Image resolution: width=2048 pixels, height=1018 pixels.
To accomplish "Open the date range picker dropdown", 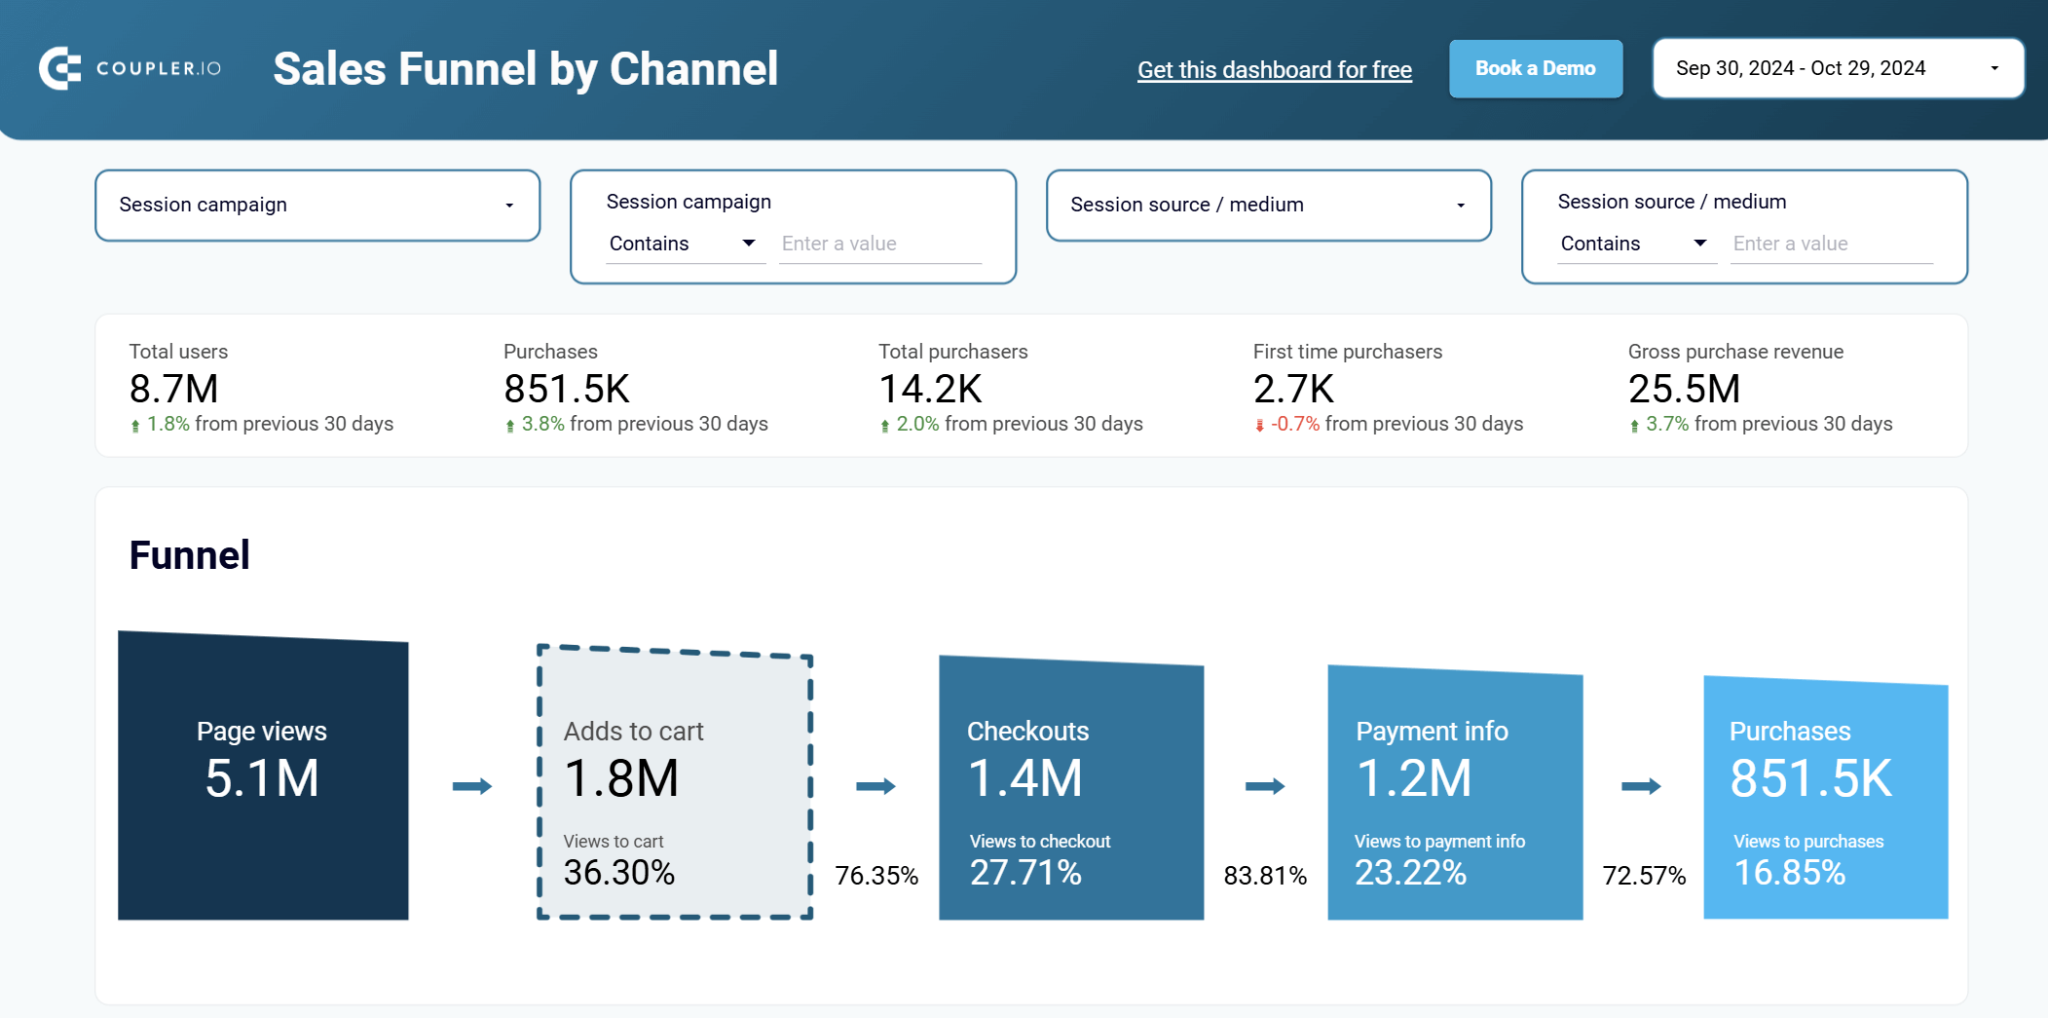I will tap(1995, 68).
